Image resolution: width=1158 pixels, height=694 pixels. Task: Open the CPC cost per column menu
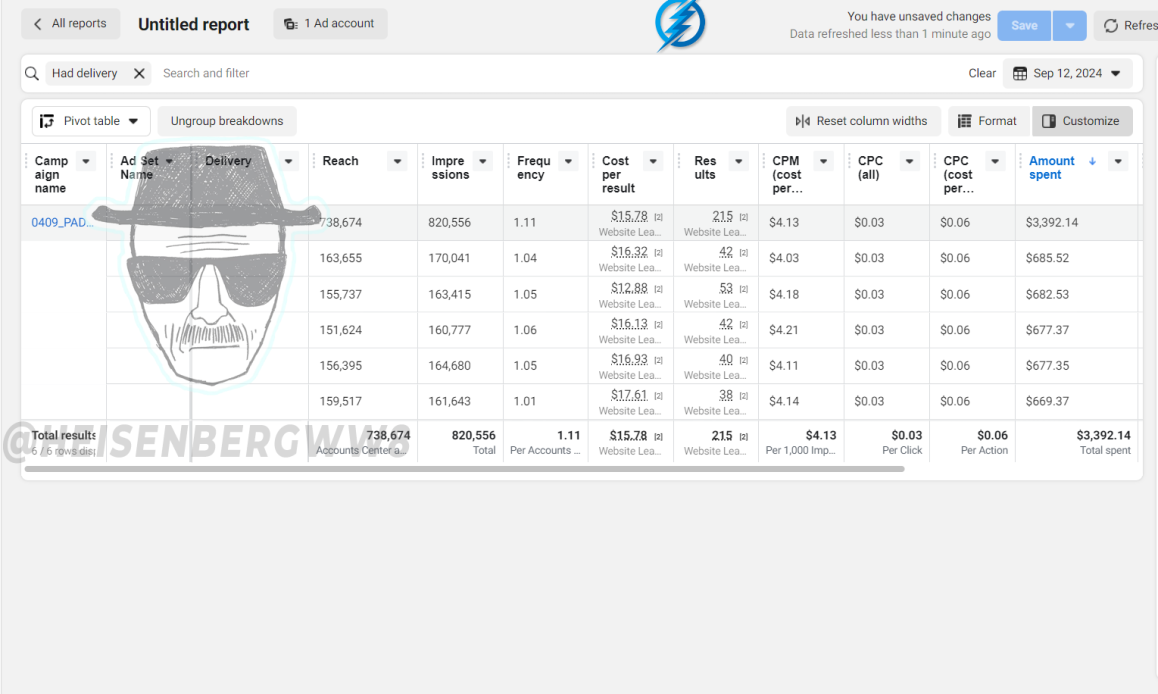pos(995,161)
